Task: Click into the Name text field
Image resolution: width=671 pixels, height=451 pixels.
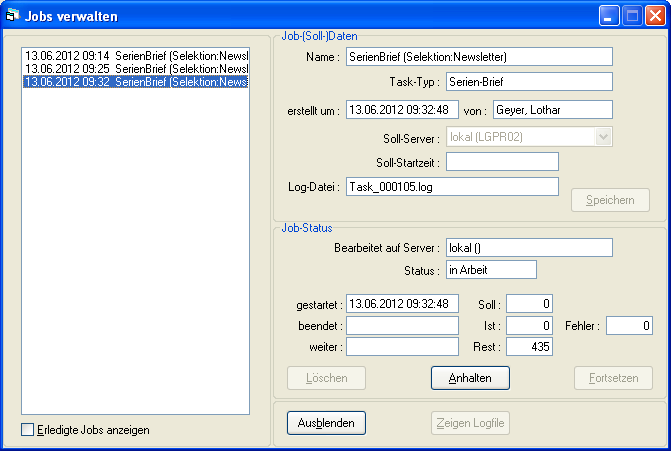Action: [x=478, y=57]
